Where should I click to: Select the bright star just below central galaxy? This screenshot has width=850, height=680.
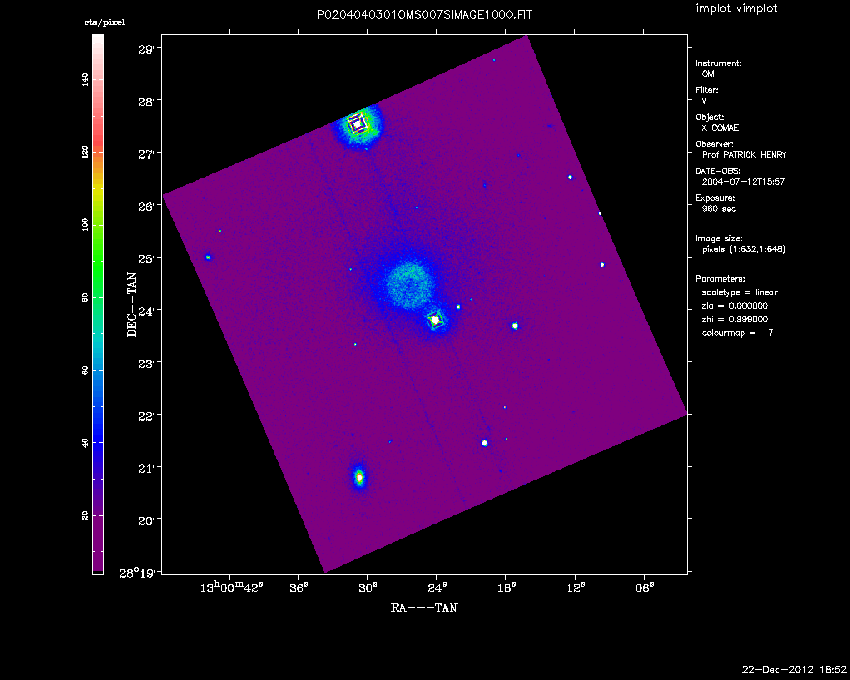click(436, 320)
